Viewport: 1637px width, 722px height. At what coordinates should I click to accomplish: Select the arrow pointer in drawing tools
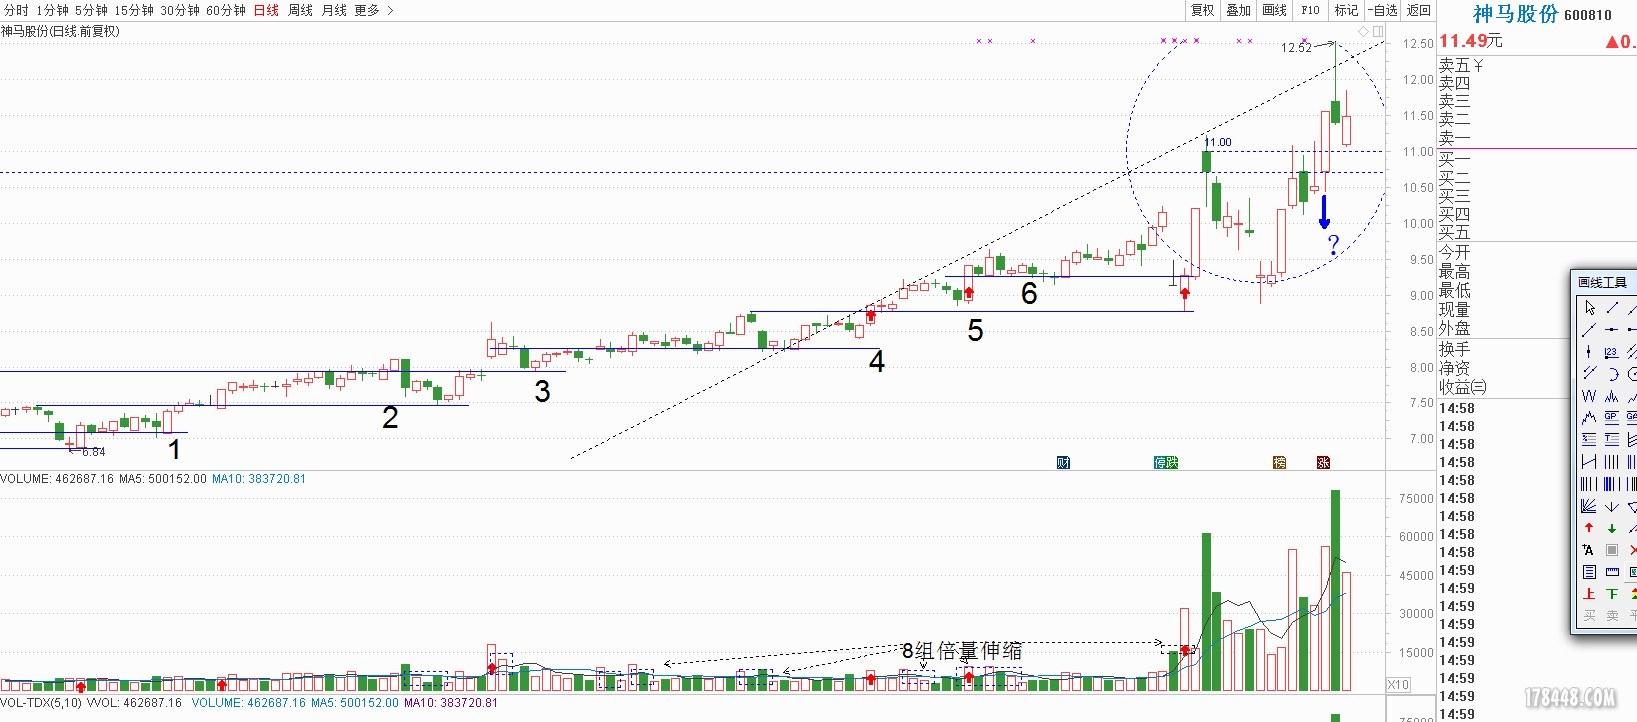tap(1589, 307)
